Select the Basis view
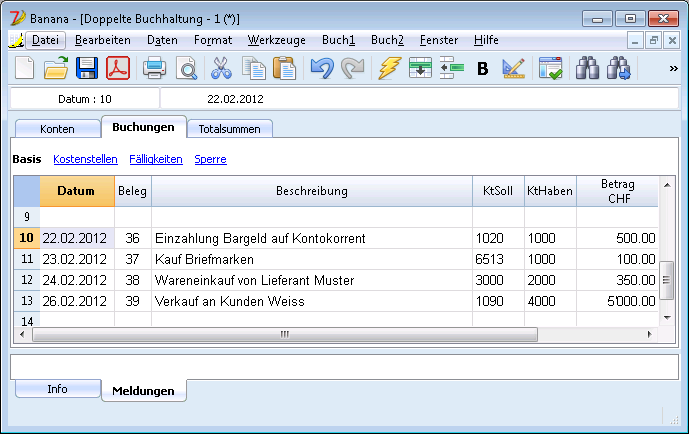Image resolution: width=689 pixels, height=434 pixels. point(27,159)
